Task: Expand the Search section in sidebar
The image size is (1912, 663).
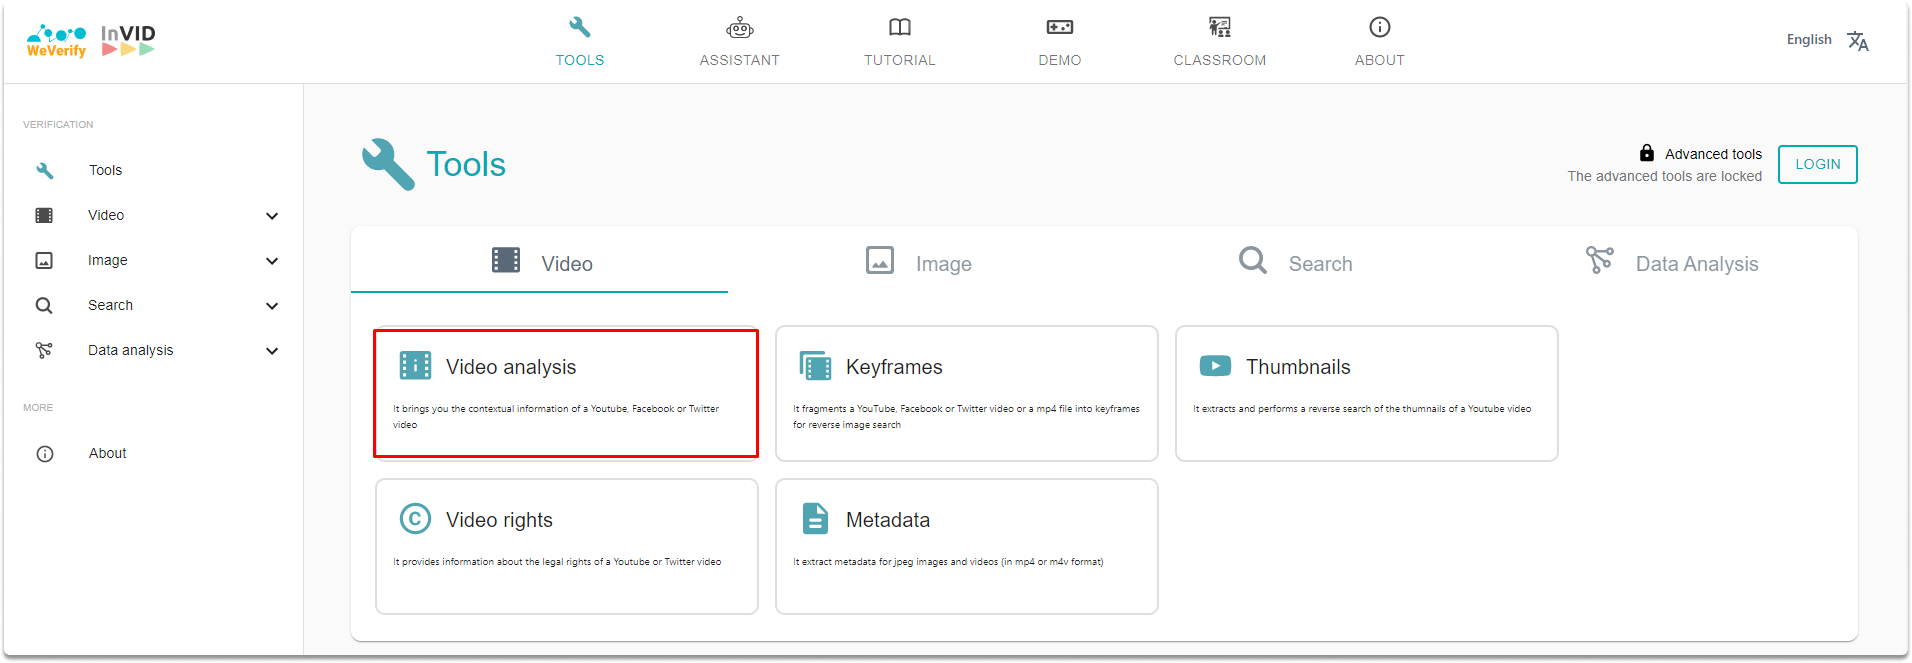Action: pos(272,306)
